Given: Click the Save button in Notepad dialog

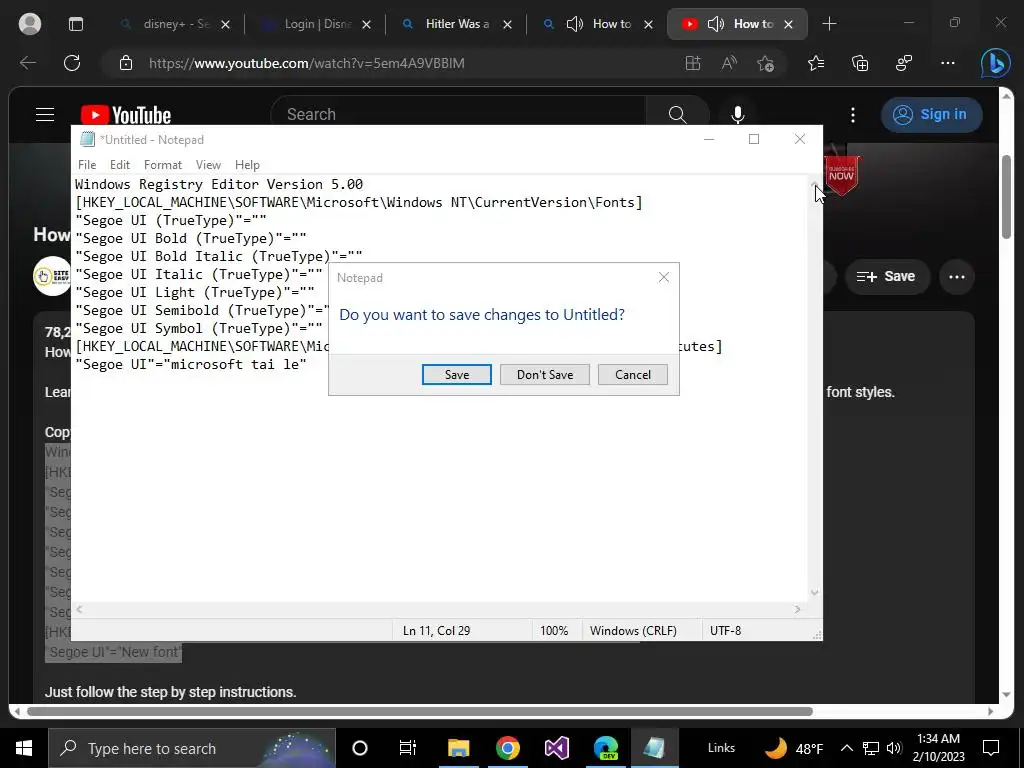Looking at the screenshot, I should point(456,374).
